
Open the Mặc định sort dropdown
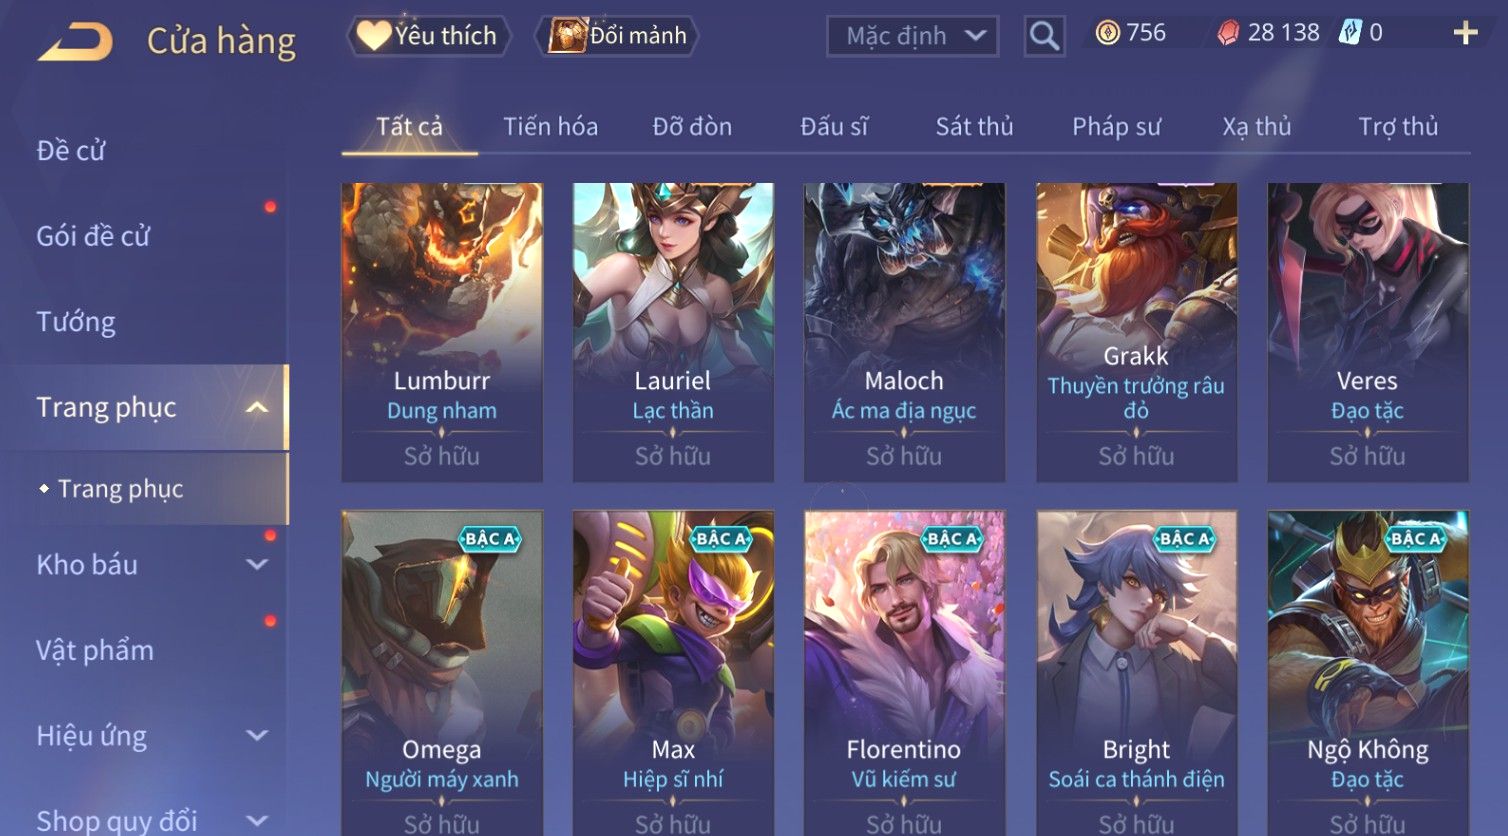point(912,37)
